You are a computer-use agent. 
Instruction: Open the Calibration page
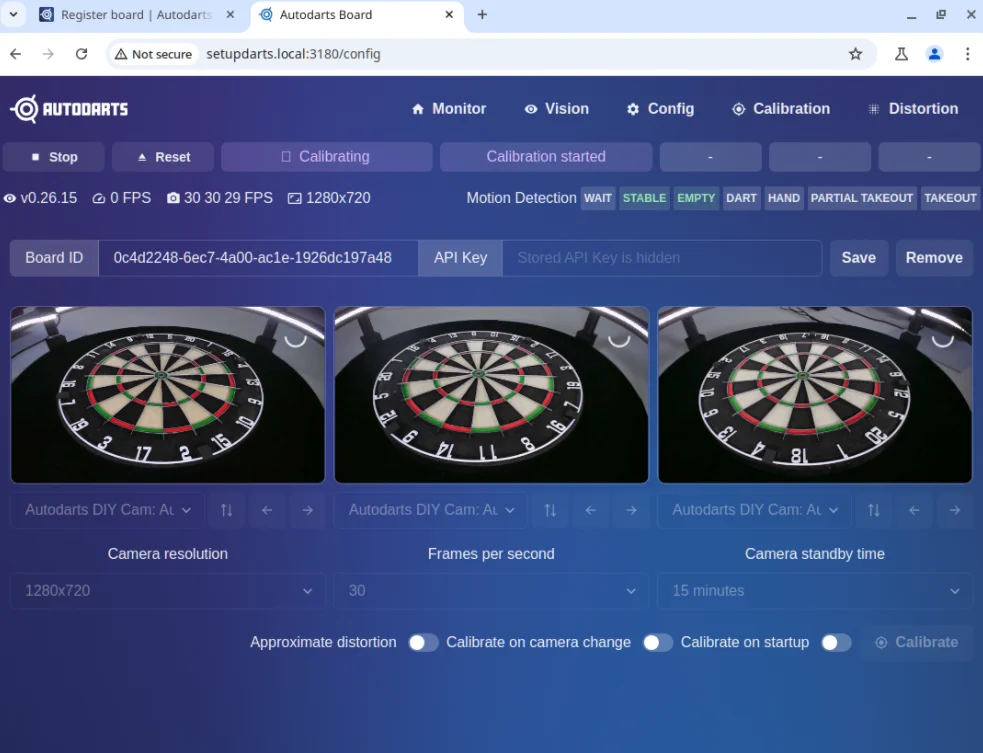(x=781, y=109)
